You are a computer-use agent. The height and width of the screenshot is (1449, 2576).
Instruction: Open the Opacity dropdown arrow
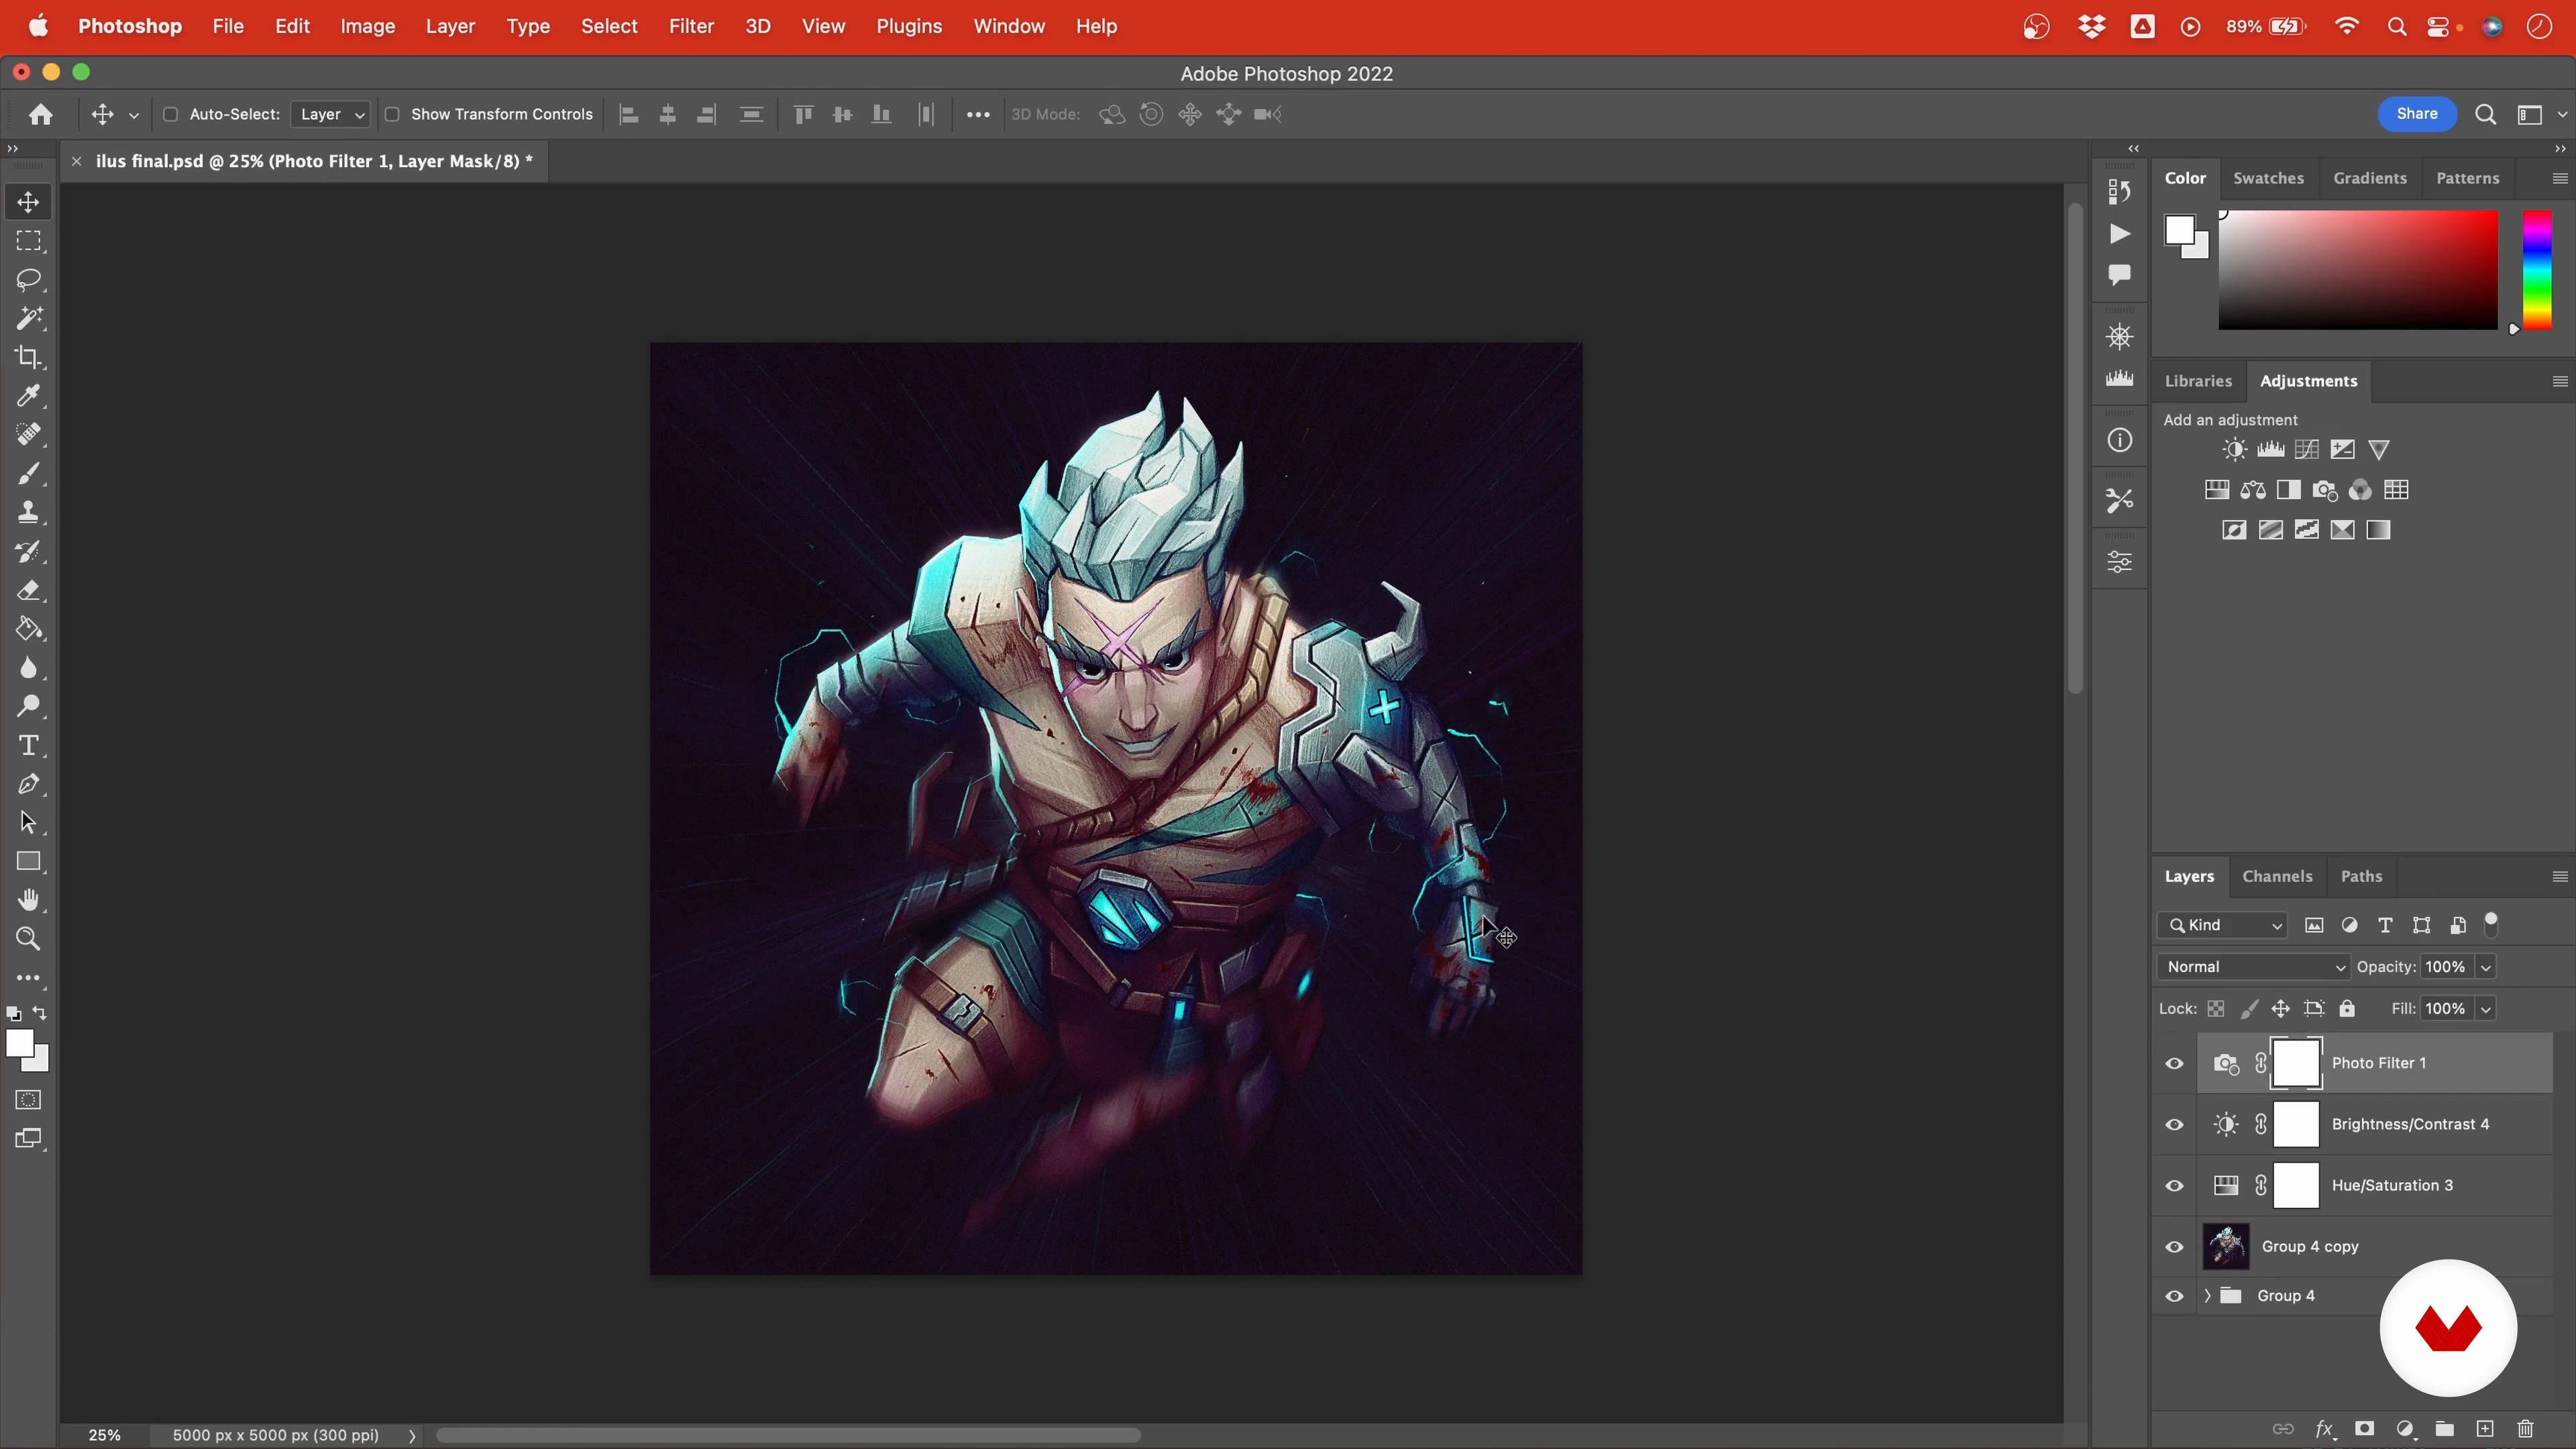(2485, 967)
